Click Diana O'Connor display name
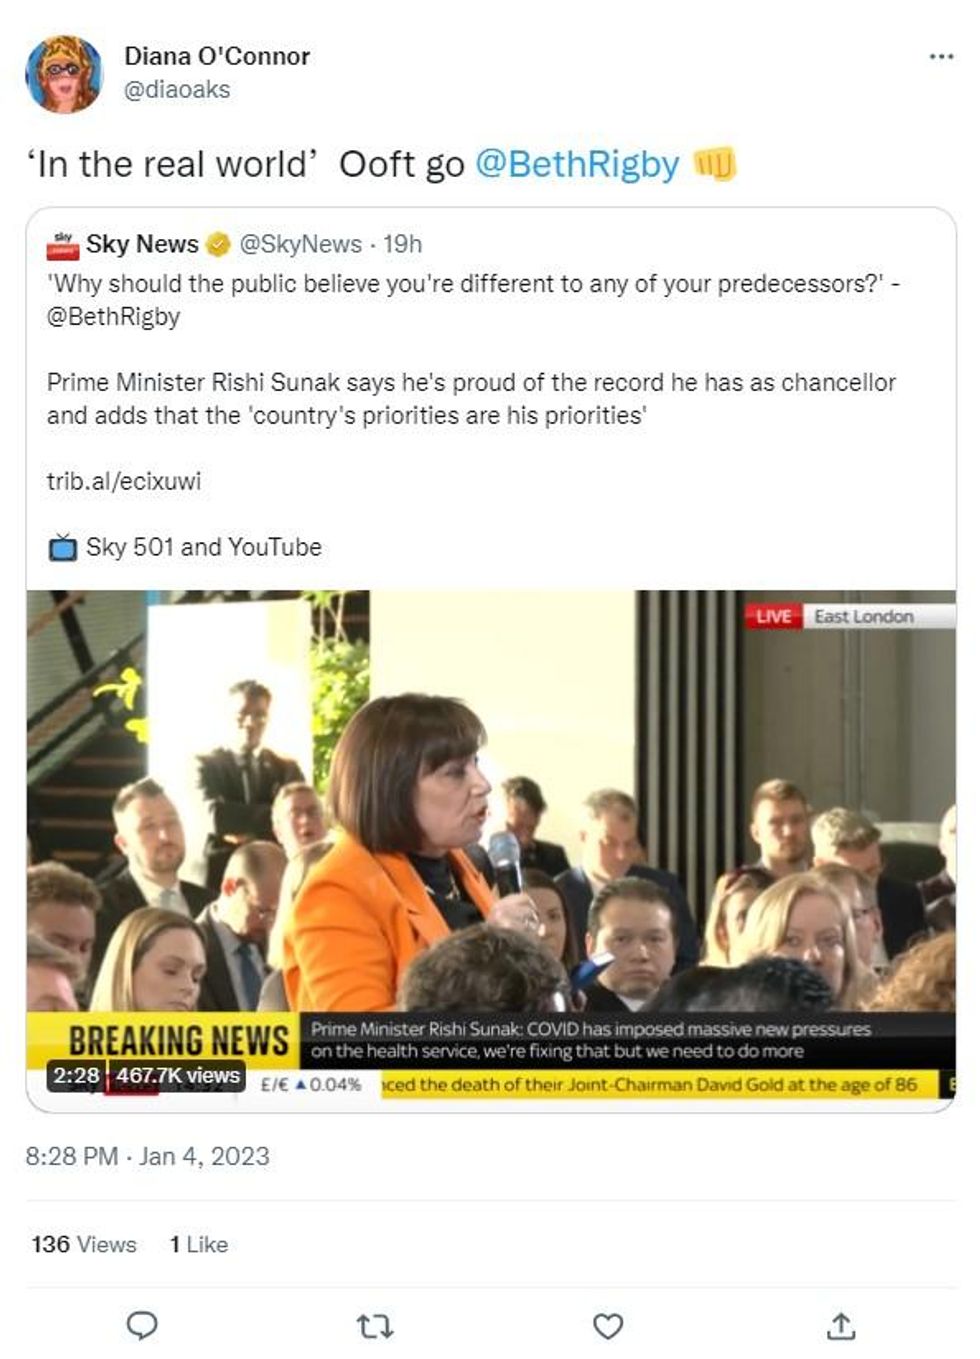 coord(217,56)
